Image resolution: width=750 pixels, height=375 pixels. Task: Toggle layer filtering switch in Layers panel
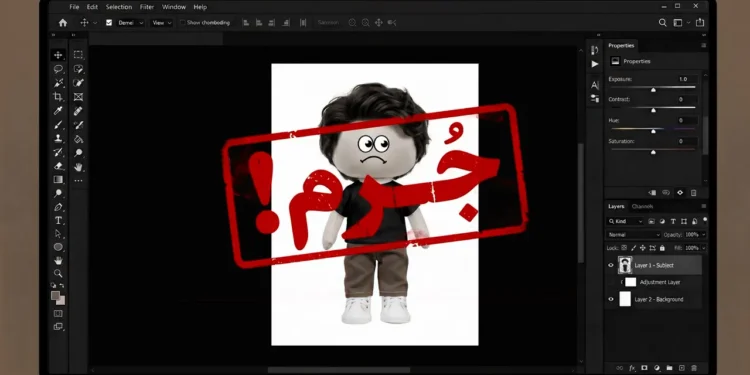[705, 220]
